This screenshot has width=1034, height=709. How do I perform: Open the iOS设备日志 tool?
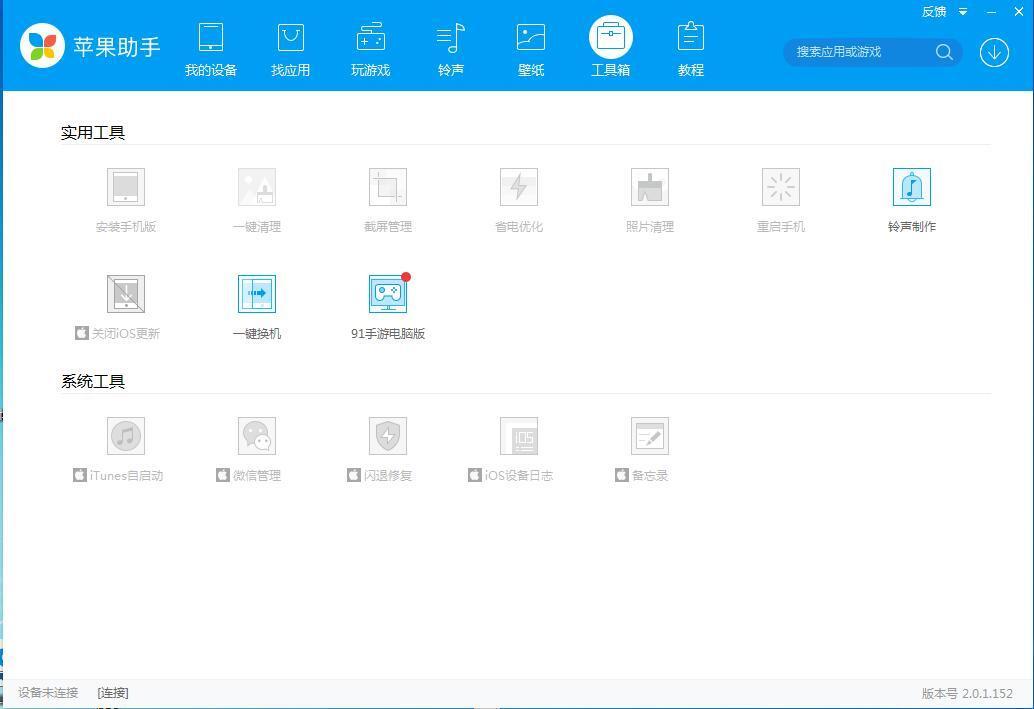[x=519, y=436]
